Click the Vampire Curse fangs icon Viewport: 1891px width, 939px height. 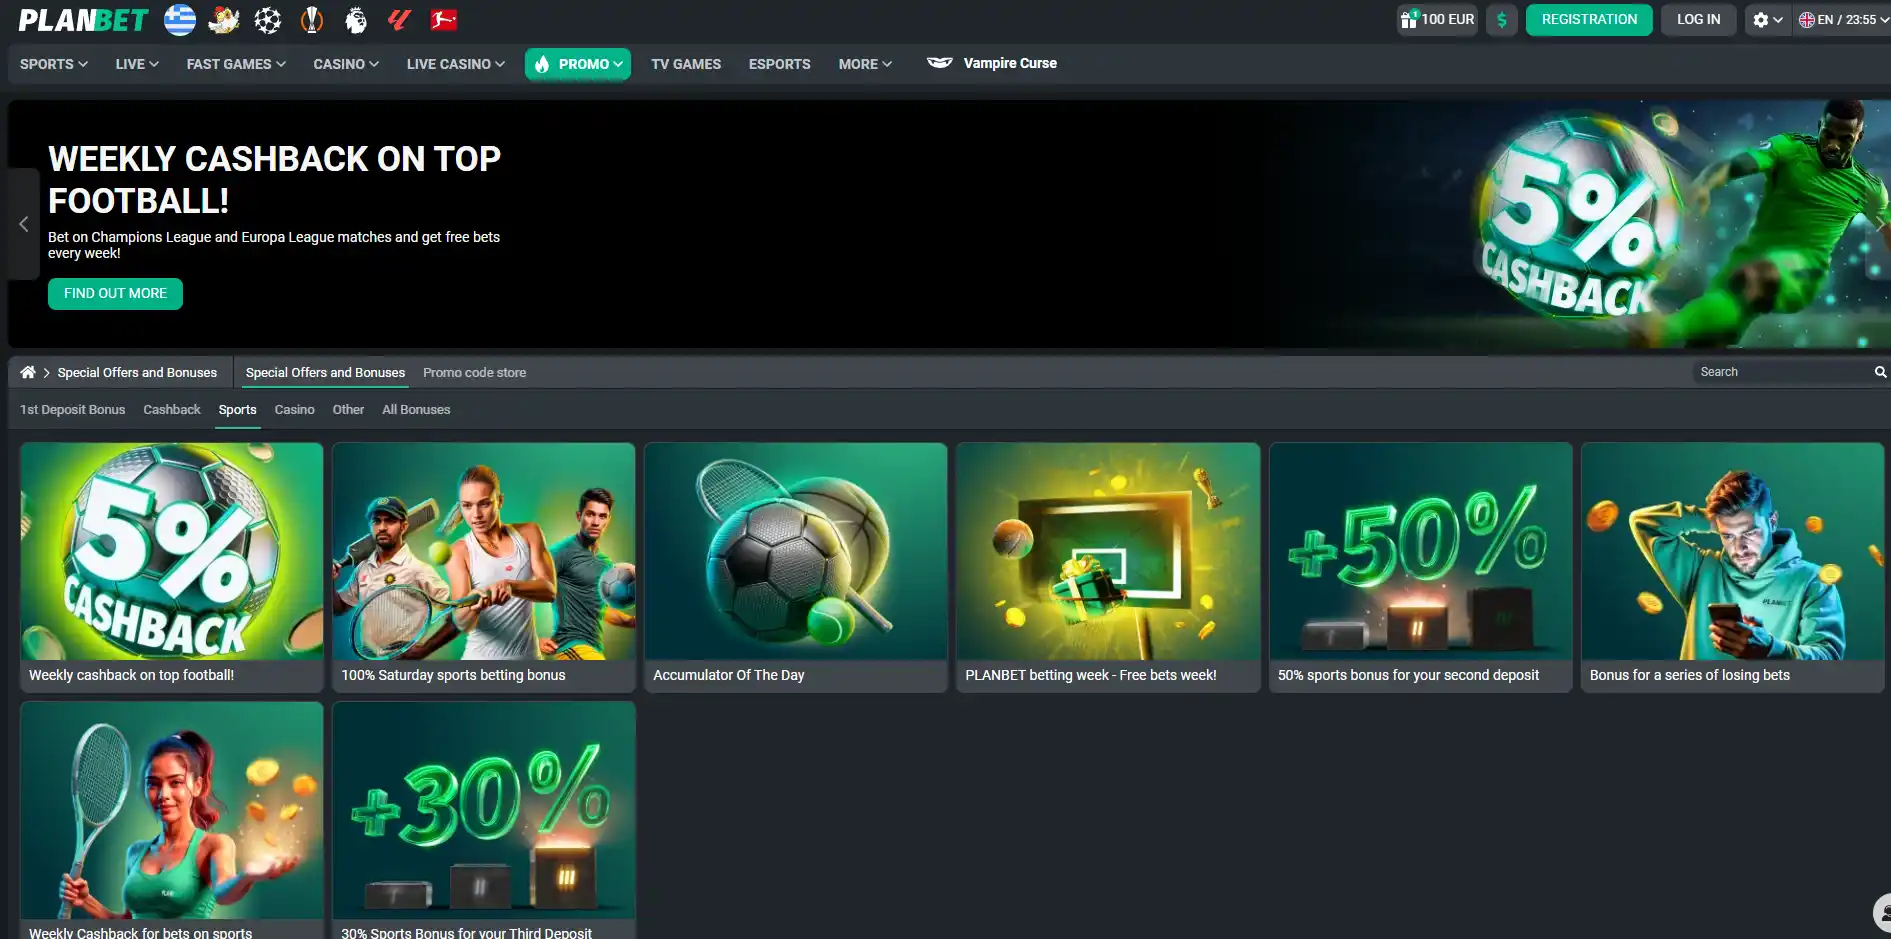pyautogui.click(x=940, y=63)
